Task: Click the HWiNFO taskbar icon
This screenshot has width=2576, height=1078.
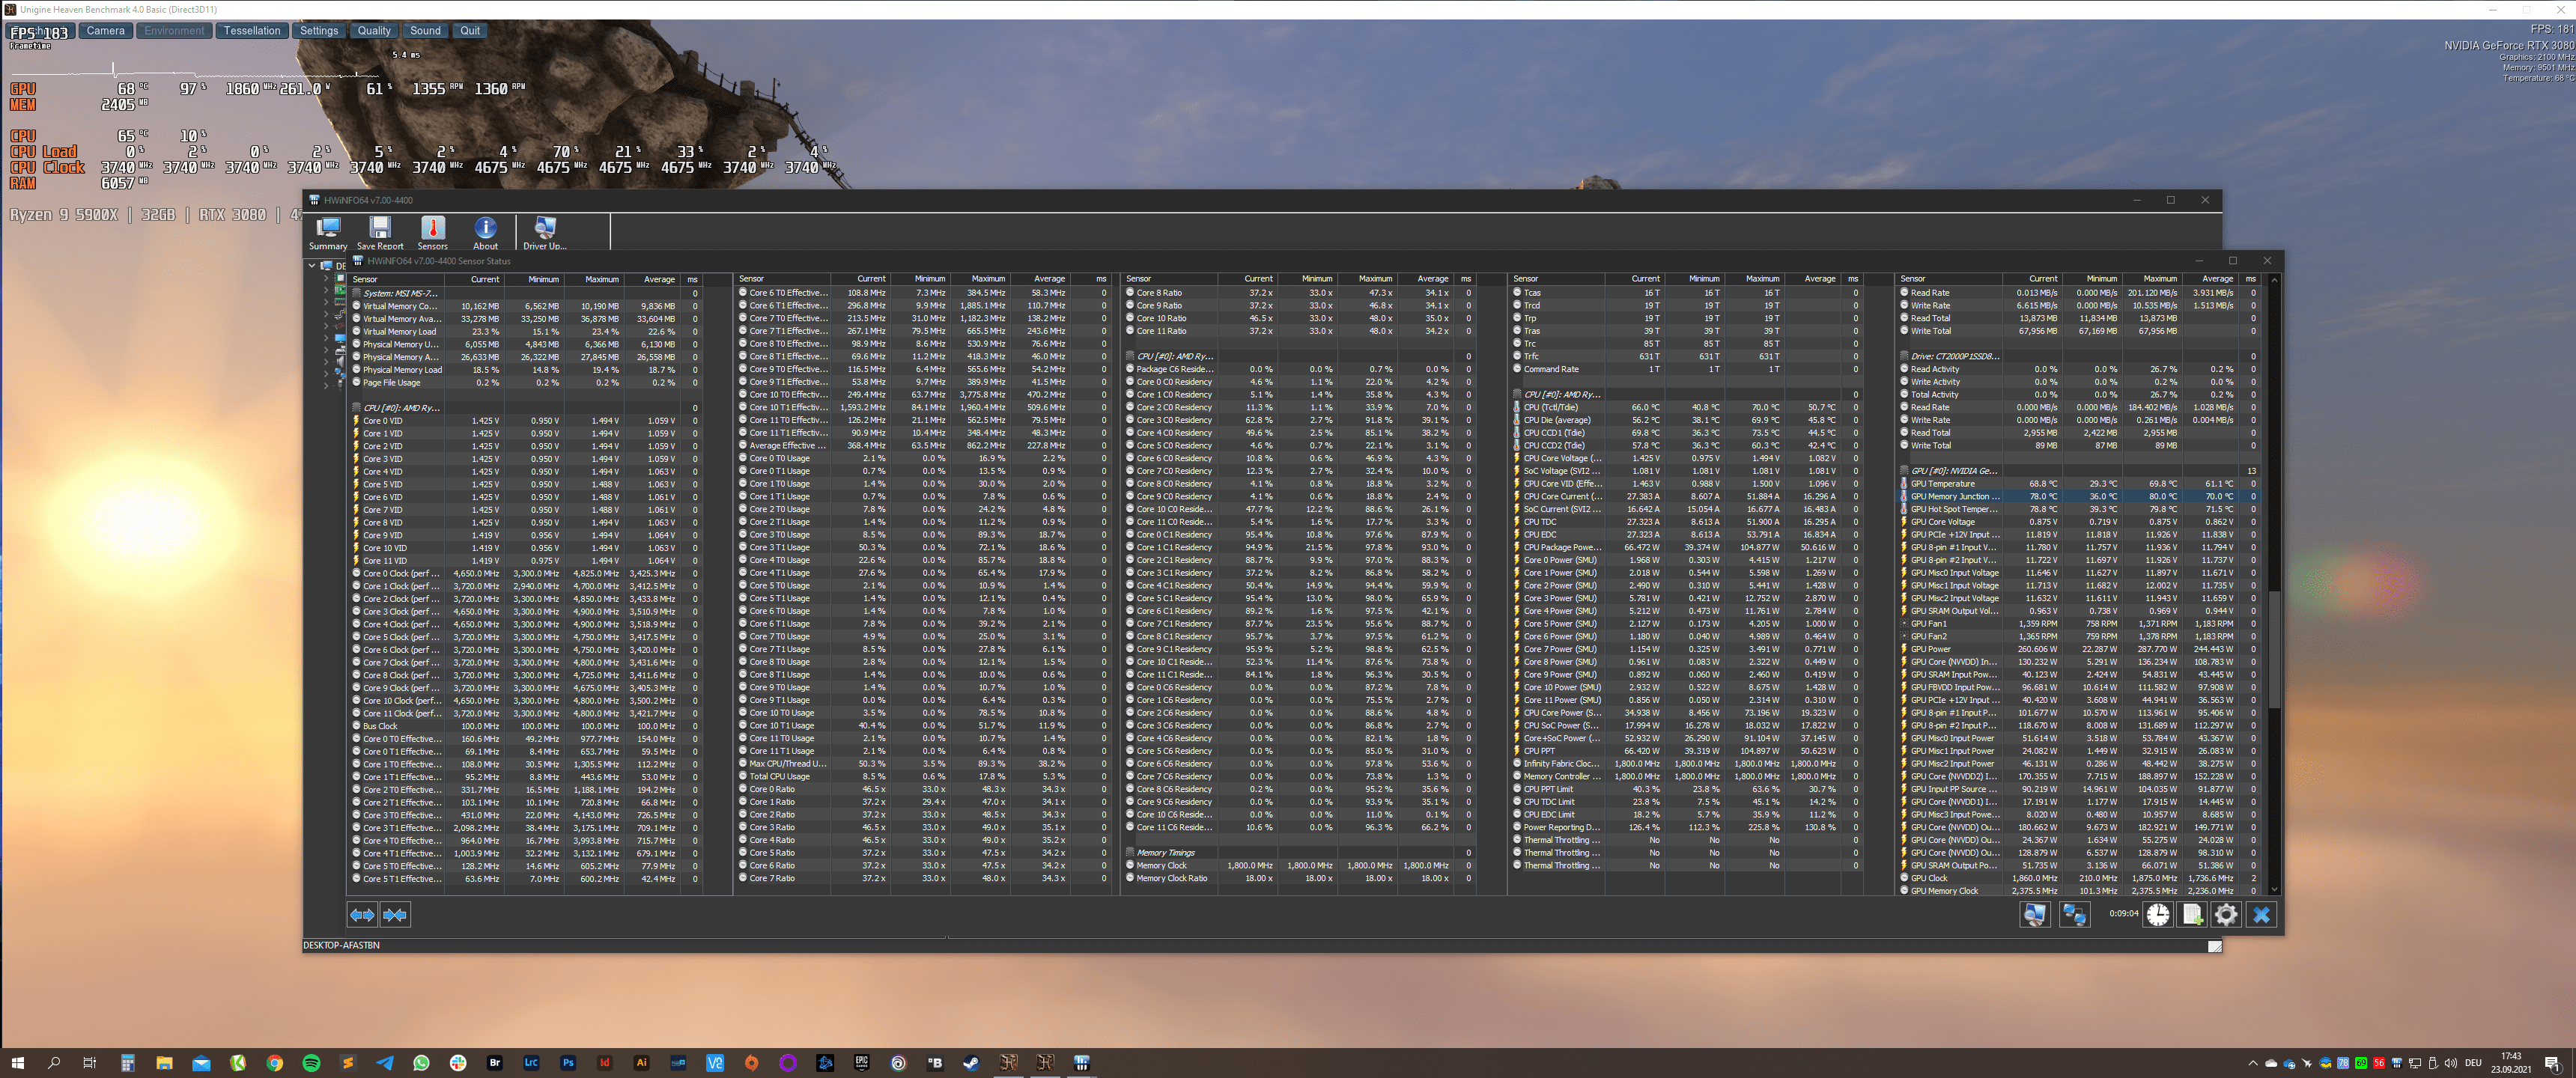Action: tap(1081, 1062)
